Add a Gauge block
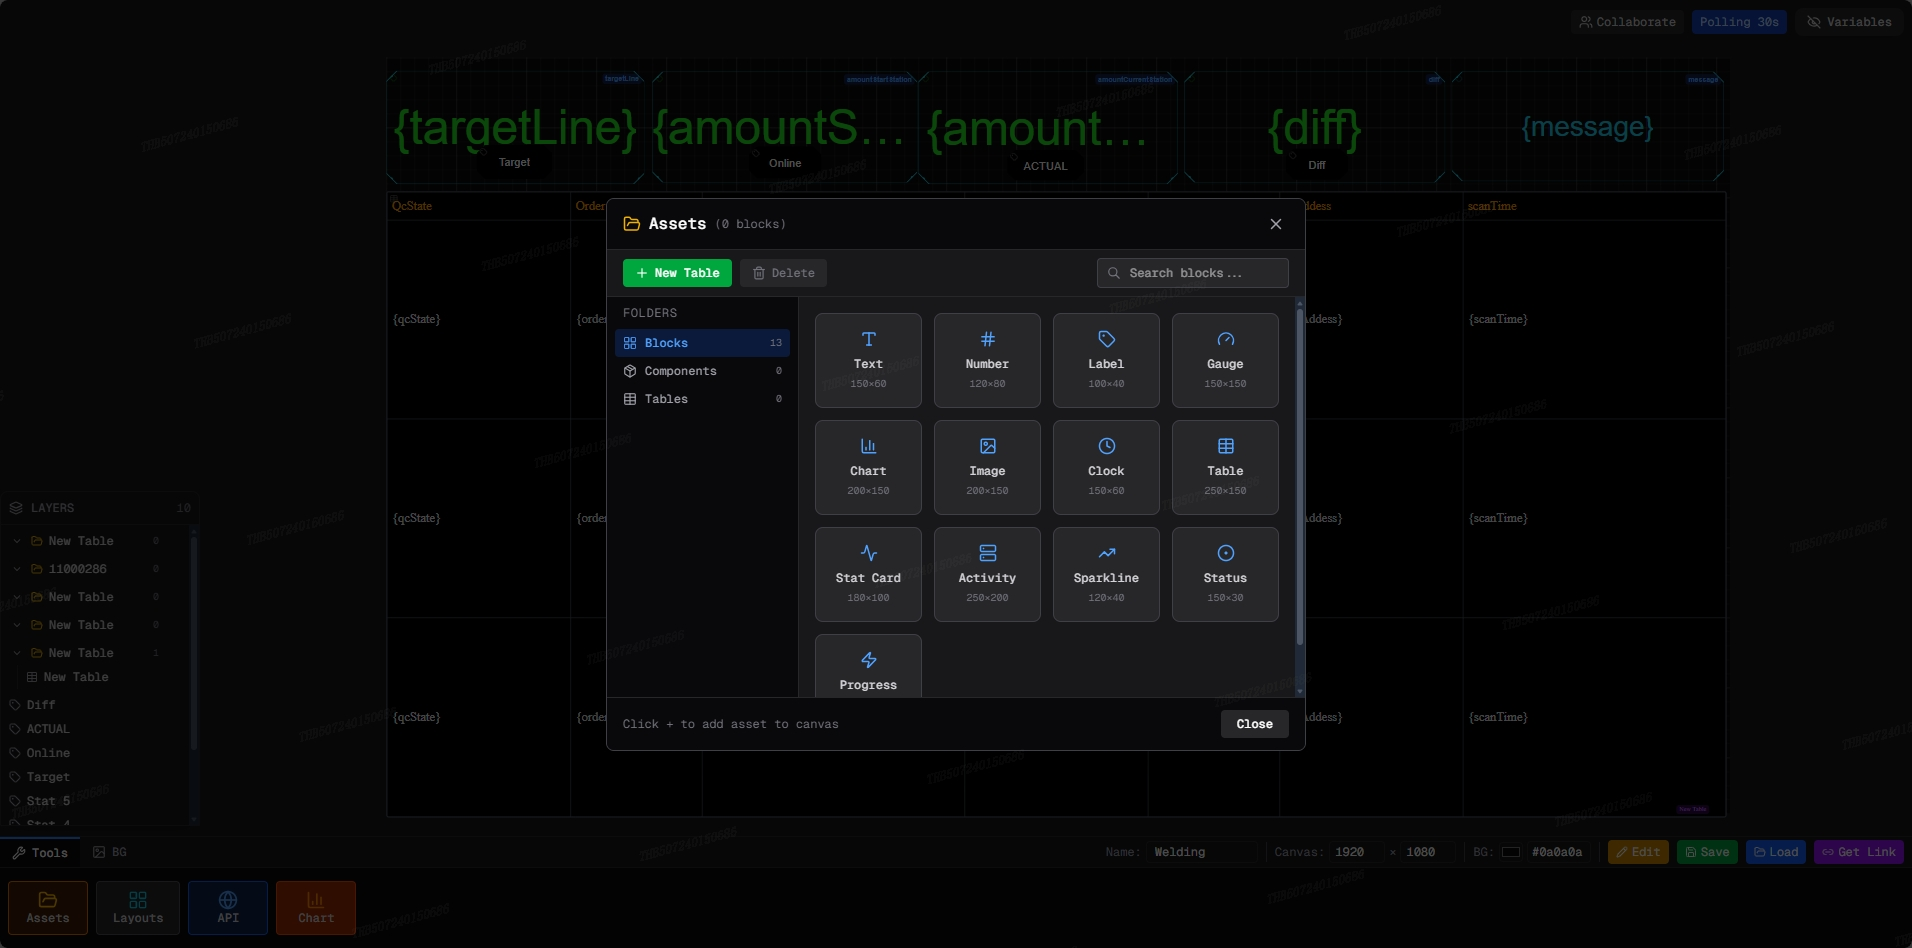 (1225, 360)
